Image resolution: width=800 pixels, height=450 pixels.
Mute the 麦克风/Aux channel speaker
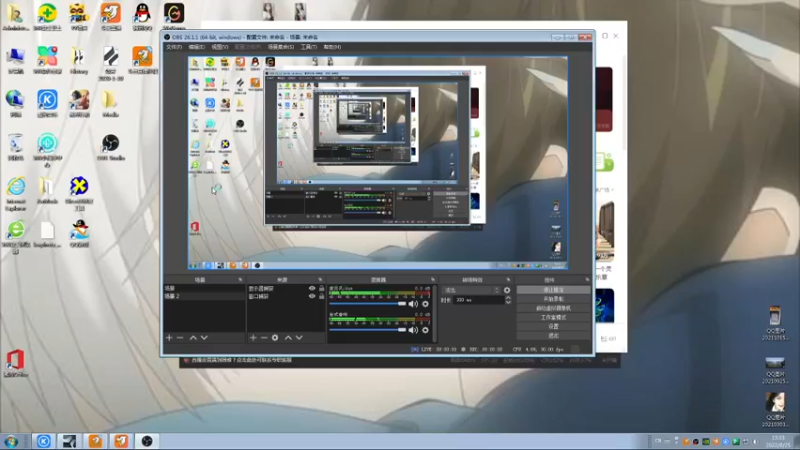tap(413, 304)
